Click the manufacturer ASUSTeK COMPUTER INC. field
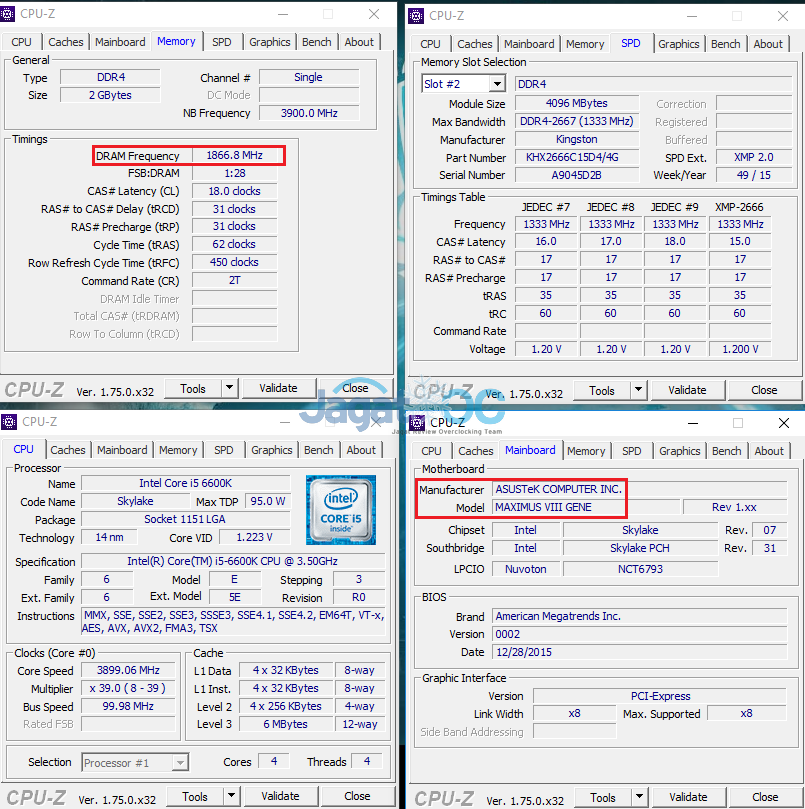The width and height of the screenshot is (805, 809). coord(640,489)
